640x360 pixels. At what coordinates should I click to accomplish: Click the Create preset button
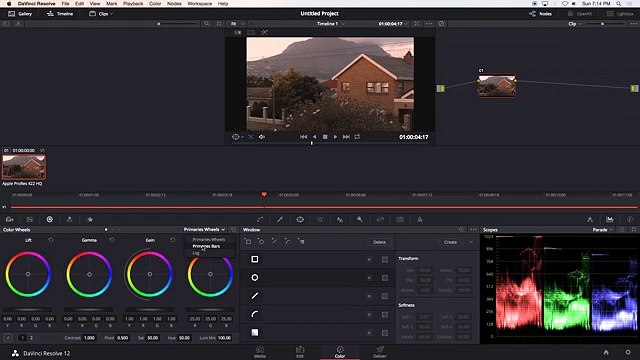[x=451, y=242]
